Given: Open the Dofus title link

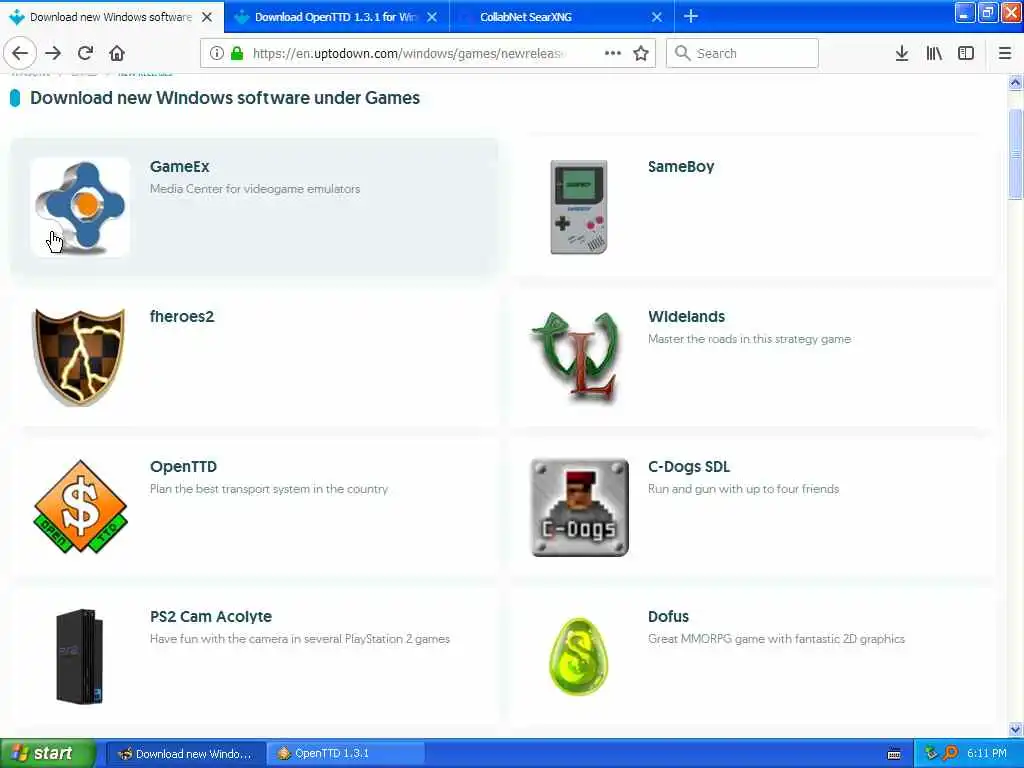Looking at the screenshot, I should (668, 616).
